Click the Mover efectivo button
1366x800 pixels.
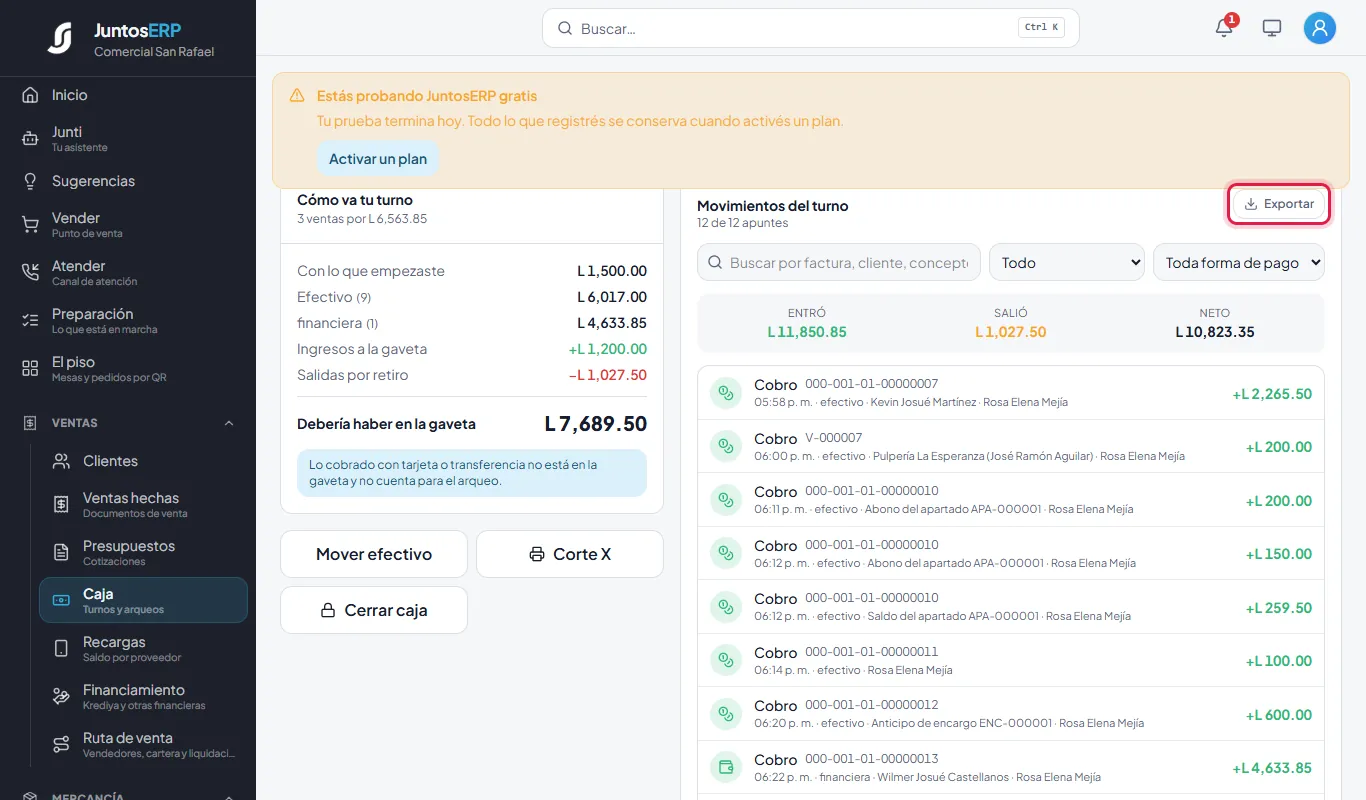click(374, 554)
